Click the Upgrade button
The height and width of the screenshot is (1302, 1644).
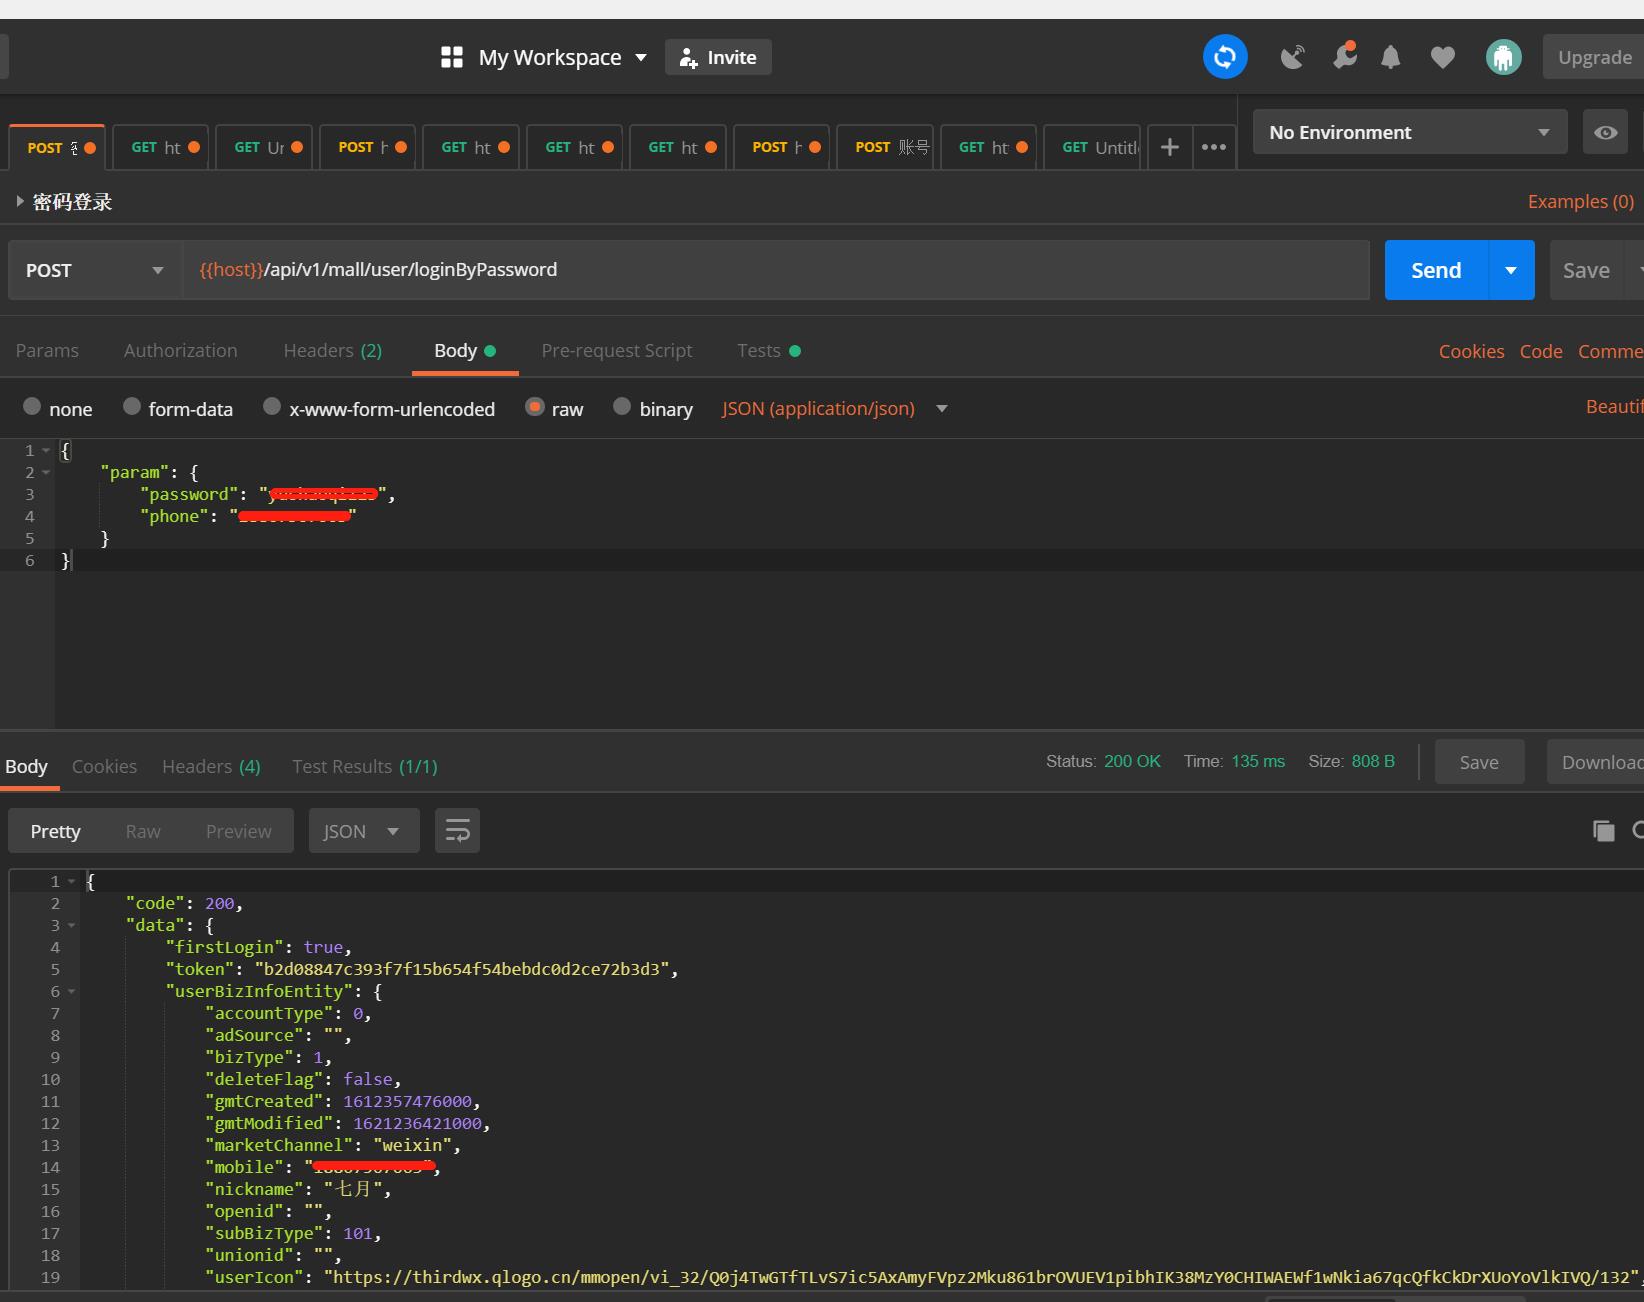point(1594,57)
